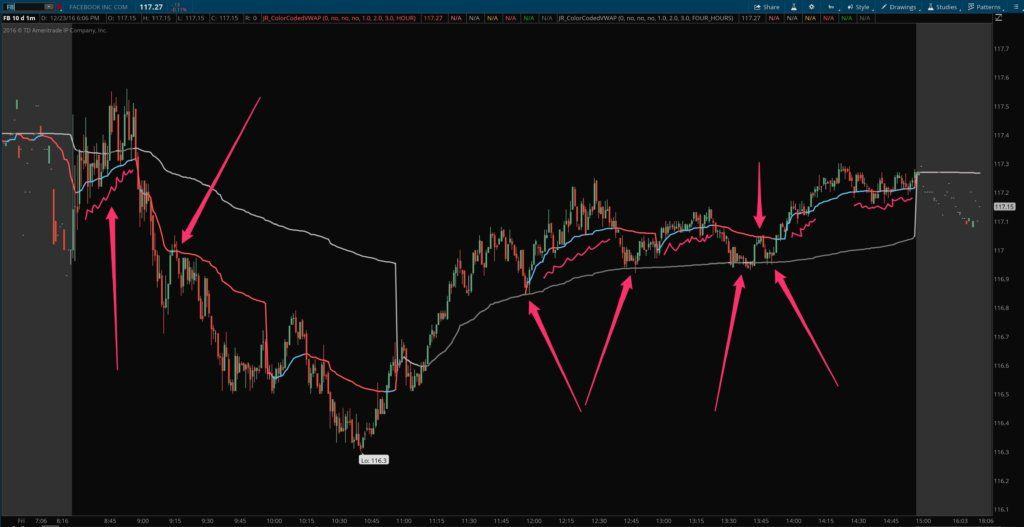This screenshot has height=527, width=1024.
Task: Open the Patterns menu
Action: [x=985, y=7]
